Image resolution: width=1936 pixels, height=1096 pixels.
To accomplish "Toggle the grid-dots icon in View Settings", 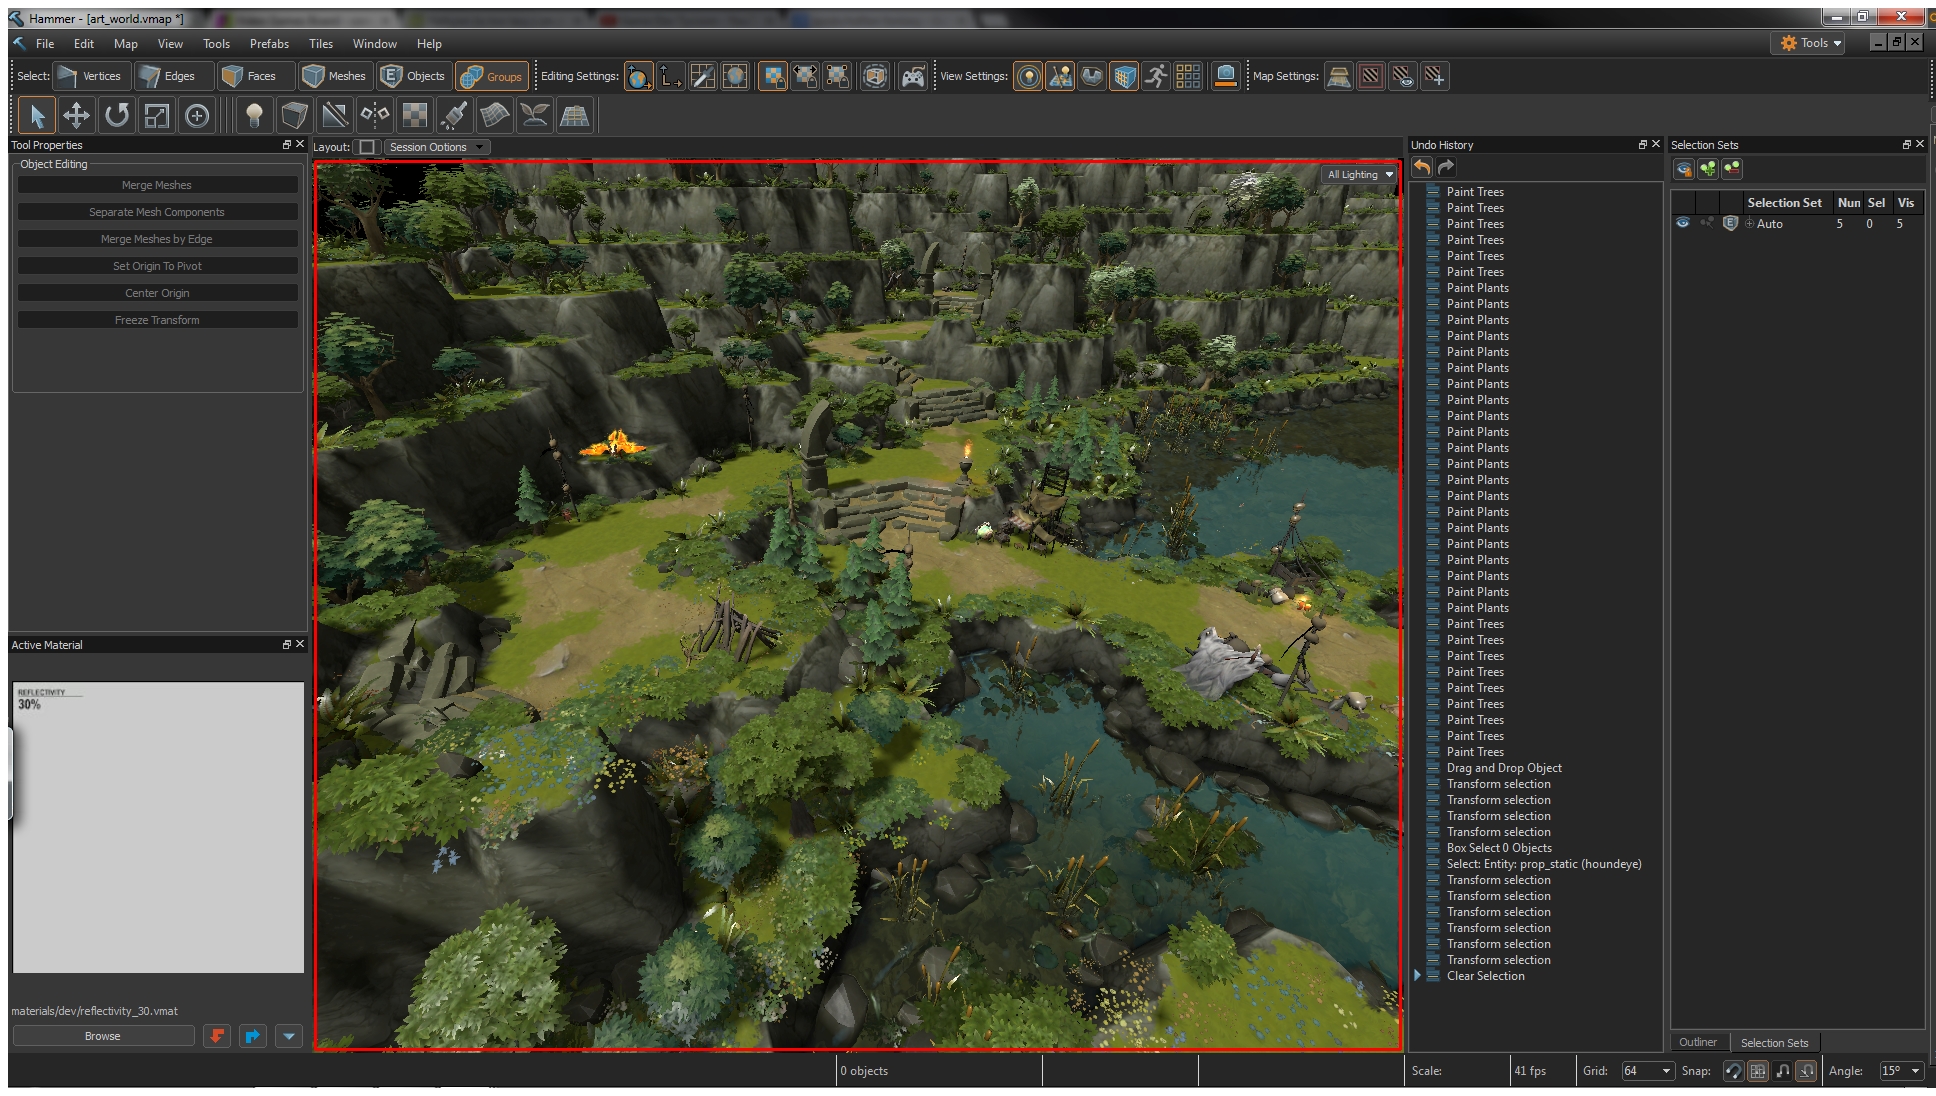I will (1188, 76).
